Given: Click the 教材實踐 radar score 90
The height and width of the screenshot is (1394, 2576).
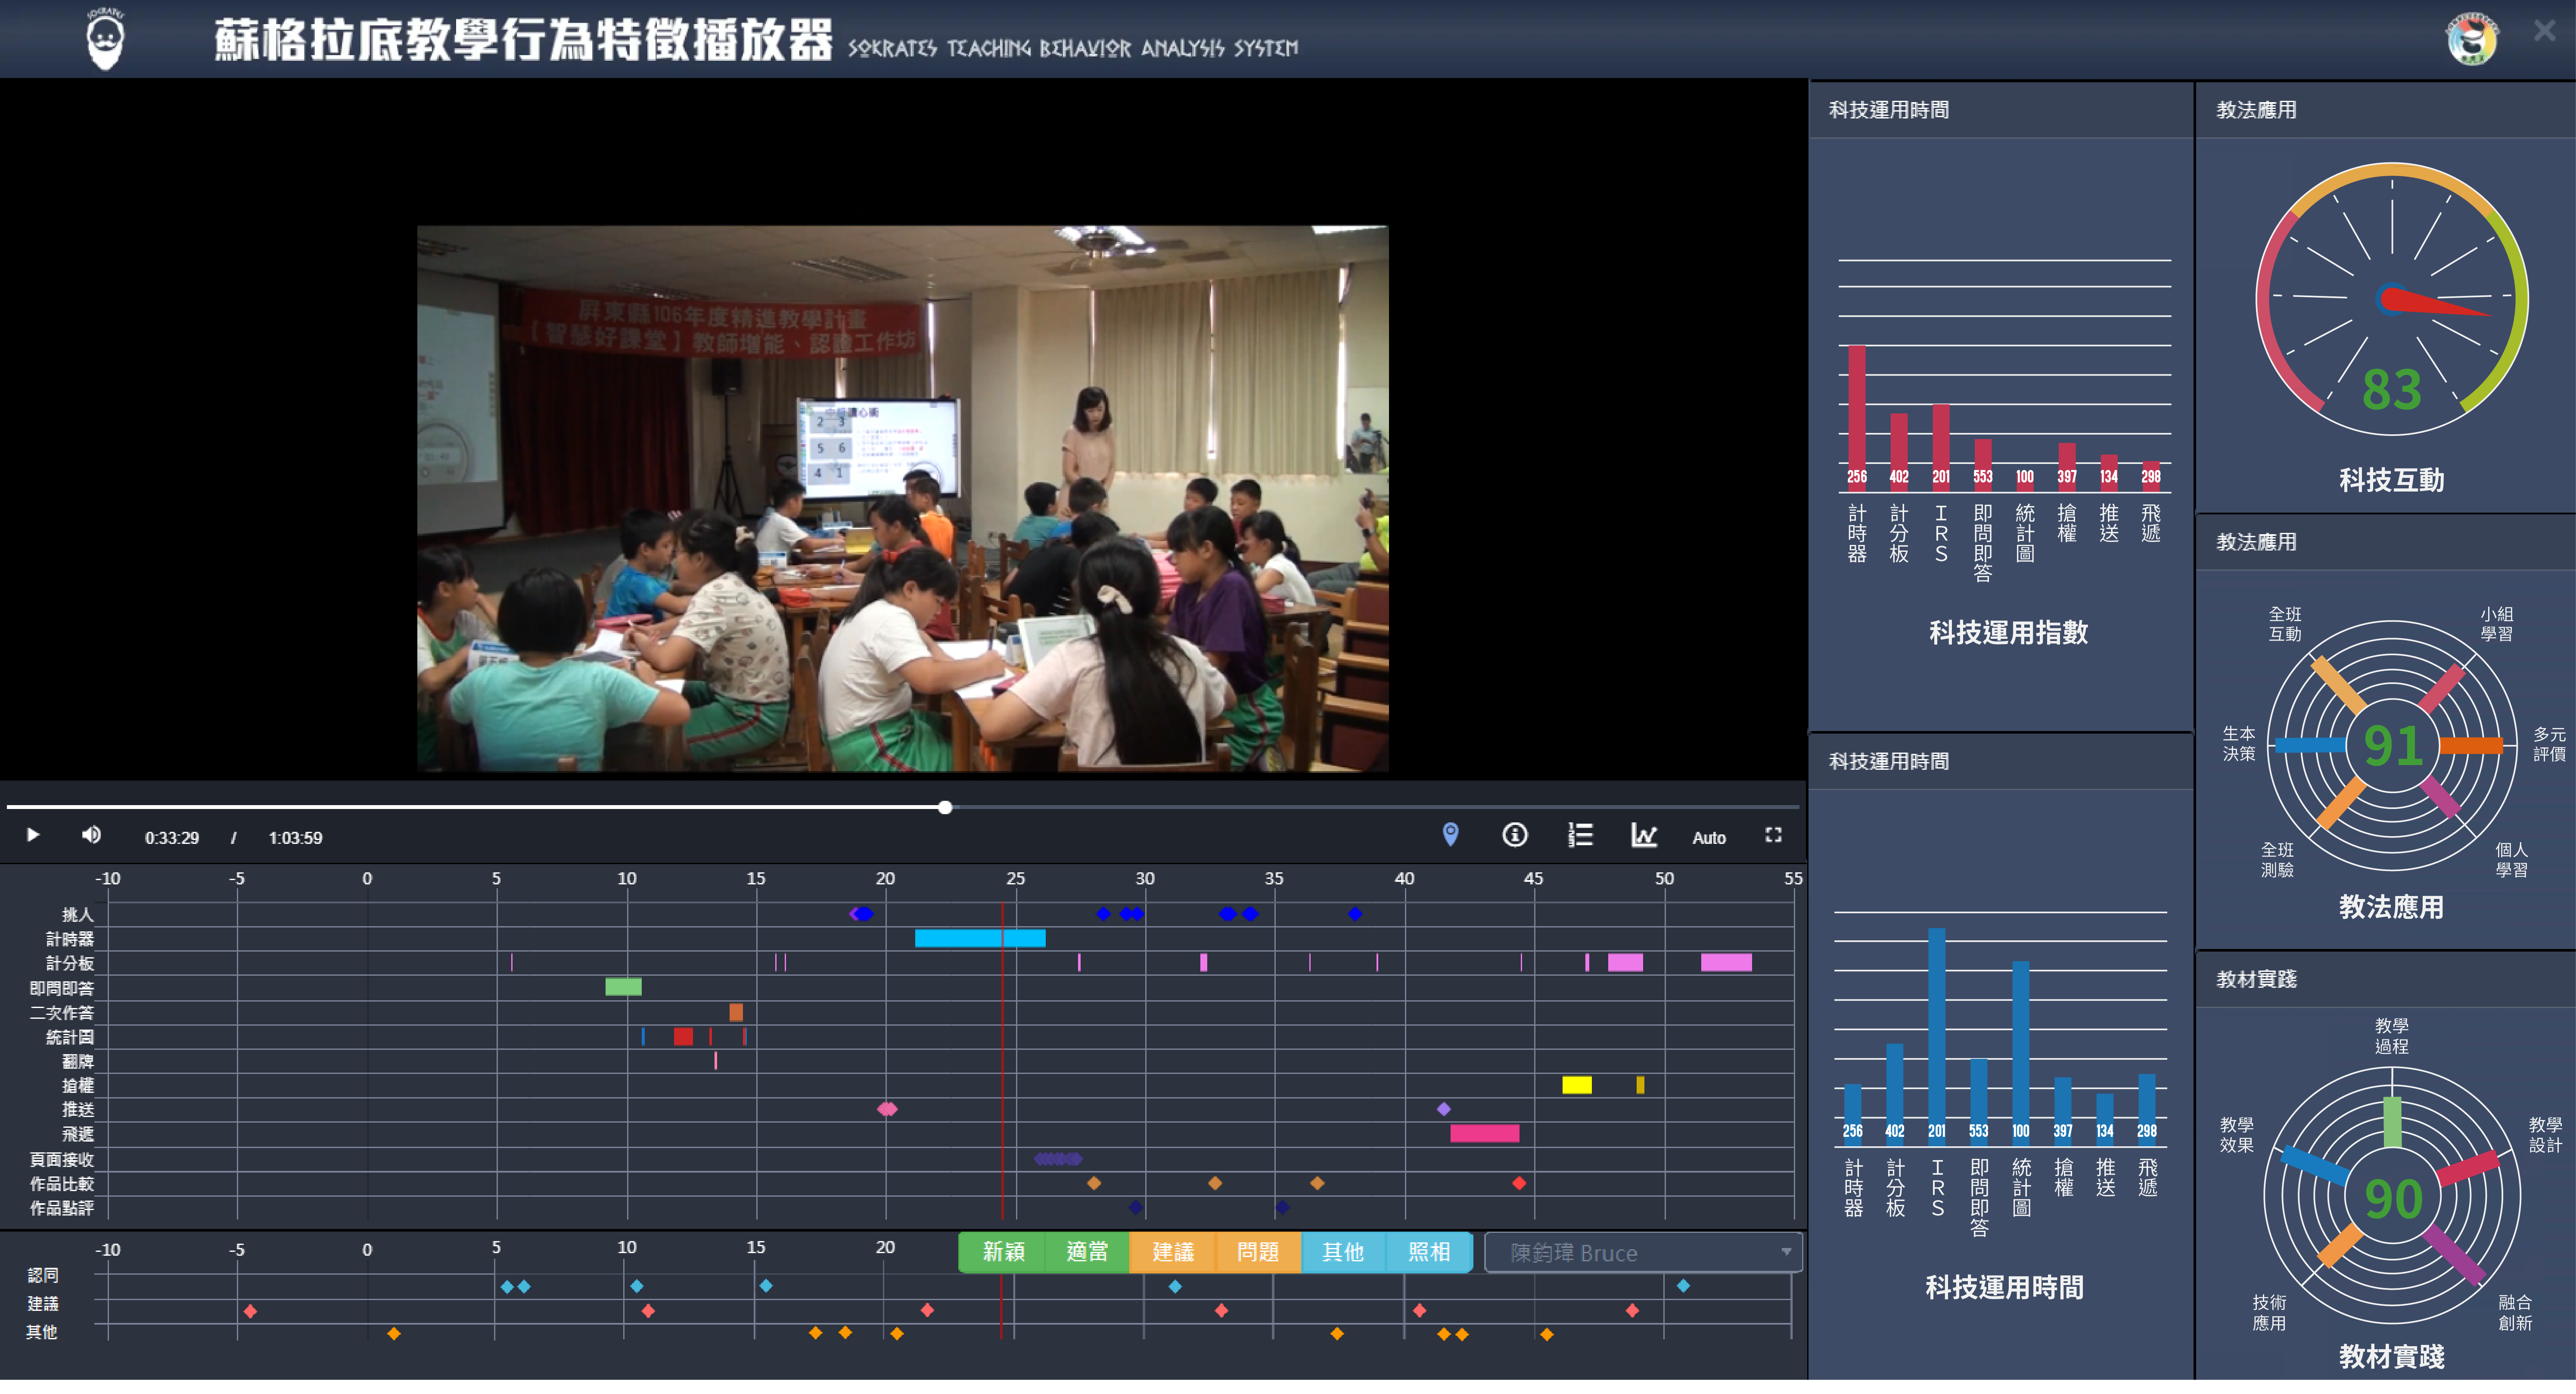Looking at the screenshot, I should [2393, 1199].
